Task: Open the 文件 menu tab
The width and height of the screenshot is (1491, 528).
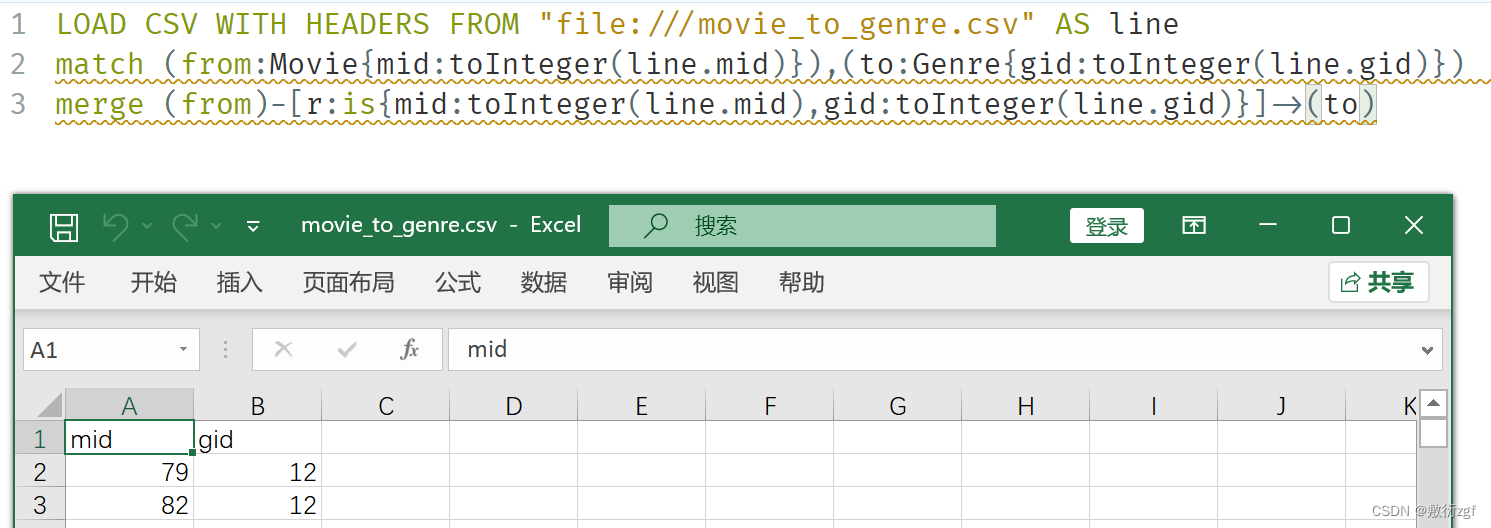Action: [62, 283]
